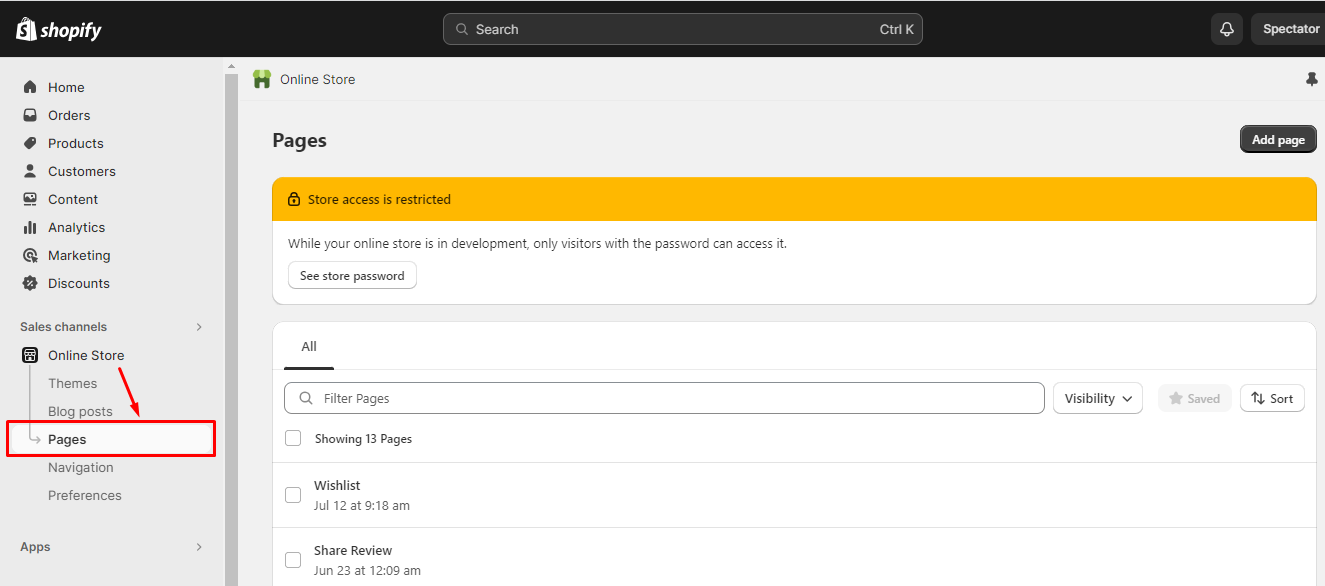Image resolution: width=1325 pixels, height=586 pixels.
Task: Expand the Apps section chevron
Action: [199, 547]
